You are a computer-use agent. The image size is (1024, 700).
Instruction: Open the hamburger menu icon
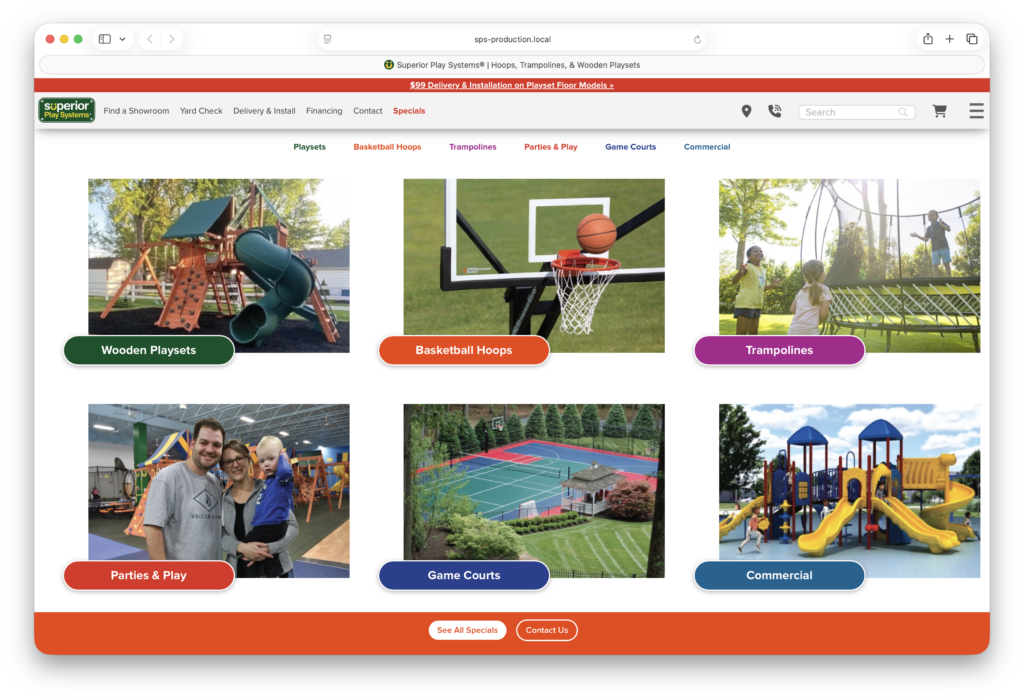[976, 111]
